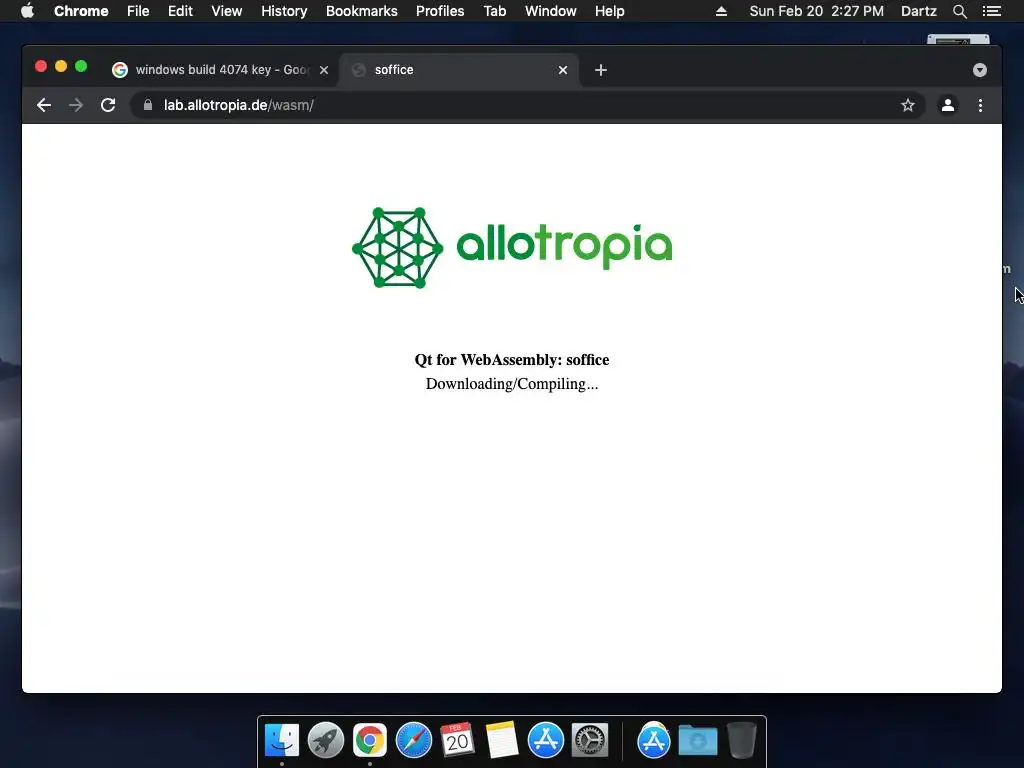
Task: Open Chrome's three-dot menu
Action: (x=980, y=105)
